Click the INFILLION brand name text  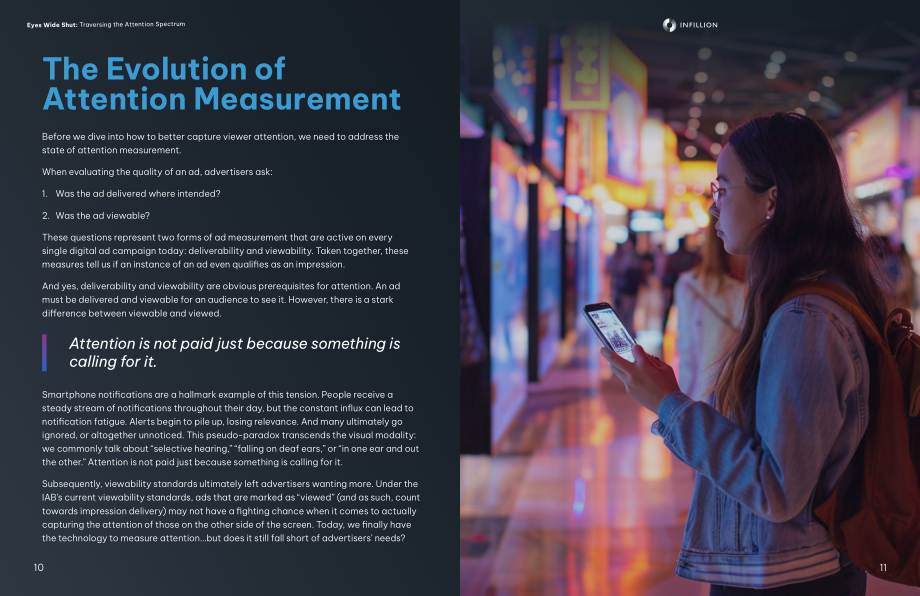click(698, 25)
